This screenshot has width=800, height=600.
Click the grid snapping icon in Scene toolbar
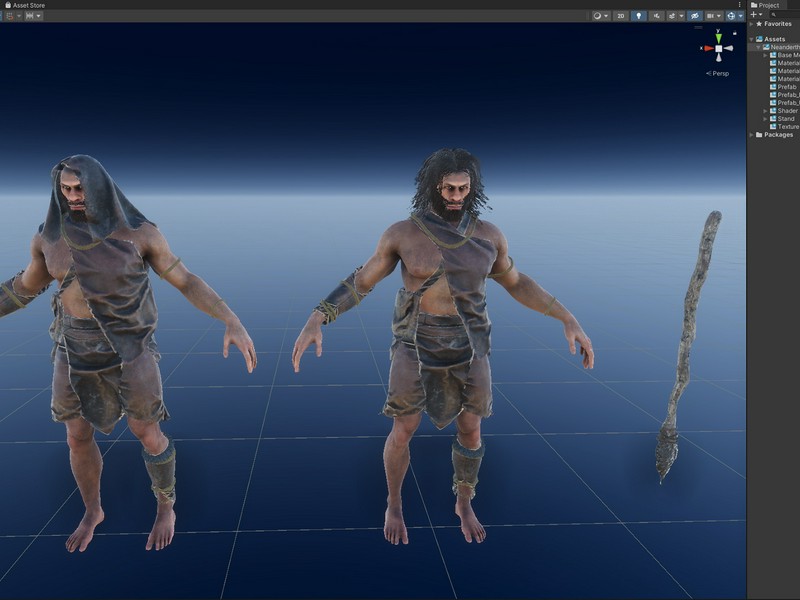pos(9,16)
